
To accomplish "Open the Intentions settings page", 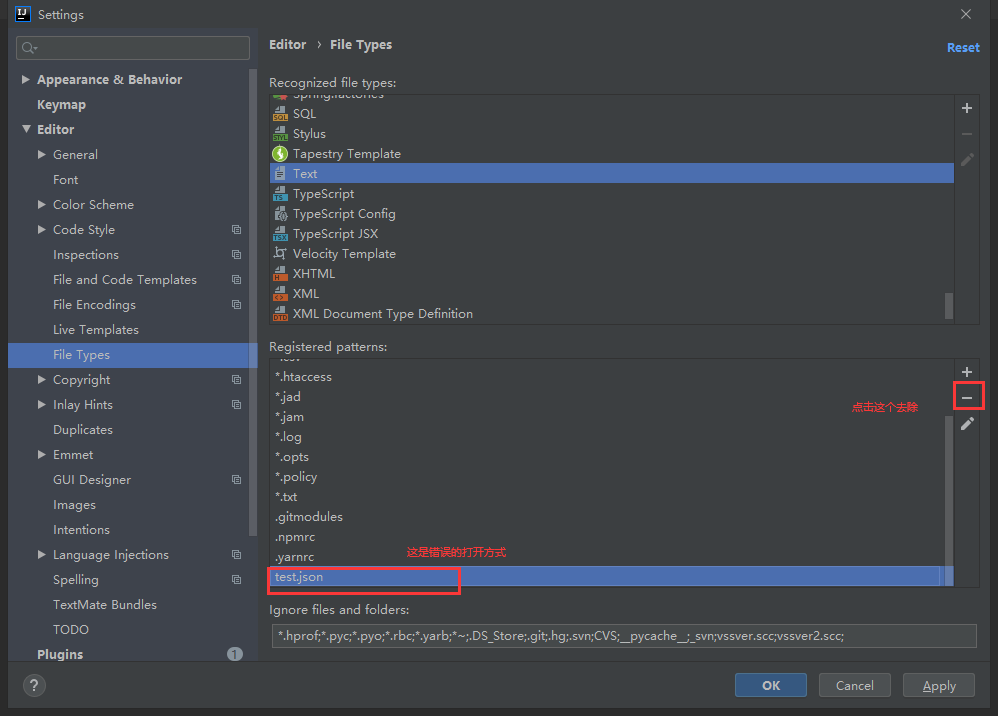I will 81,530.
